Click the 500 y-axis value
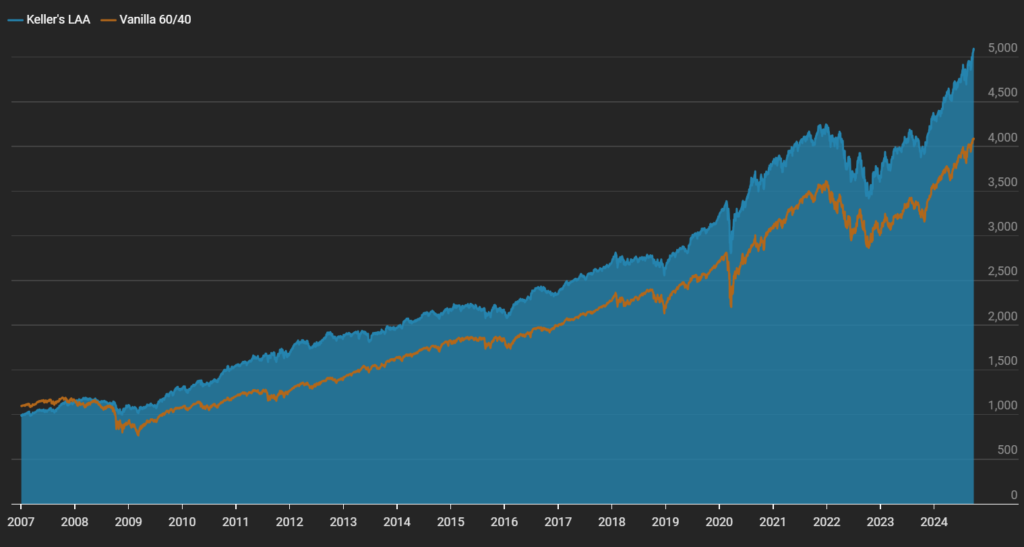Viewport: 1024px width, 547px height. coord(1008,450)
